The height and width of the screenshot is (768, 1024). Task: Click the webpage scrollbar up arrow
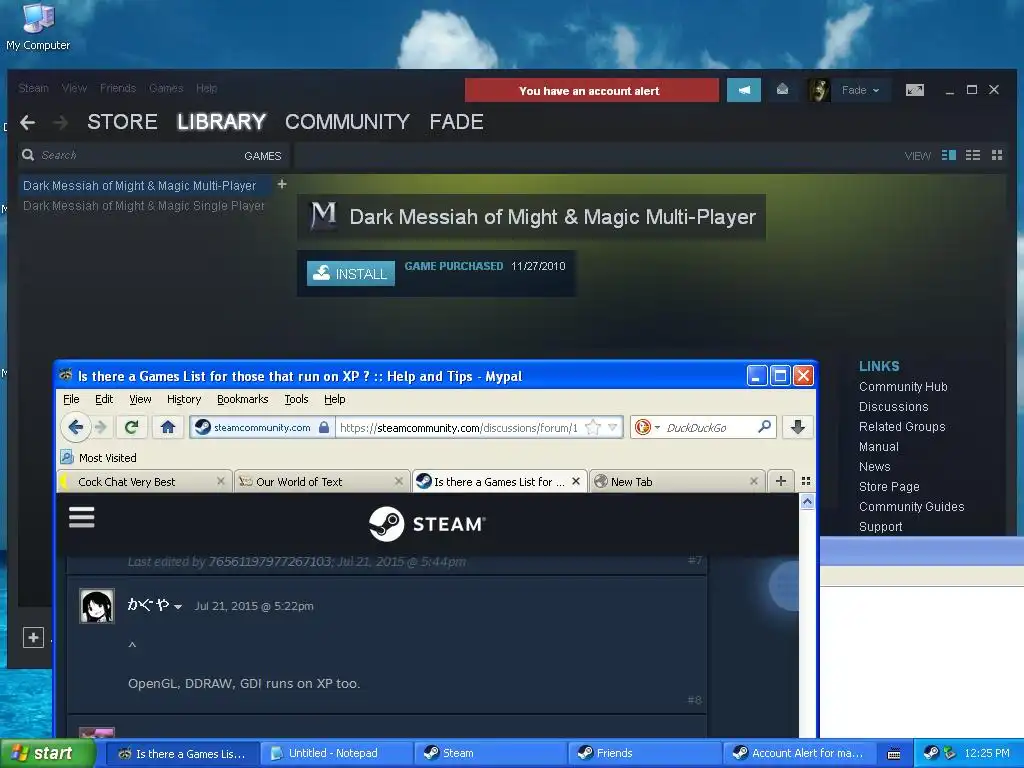pyautogui.click(x=807, y=502)
